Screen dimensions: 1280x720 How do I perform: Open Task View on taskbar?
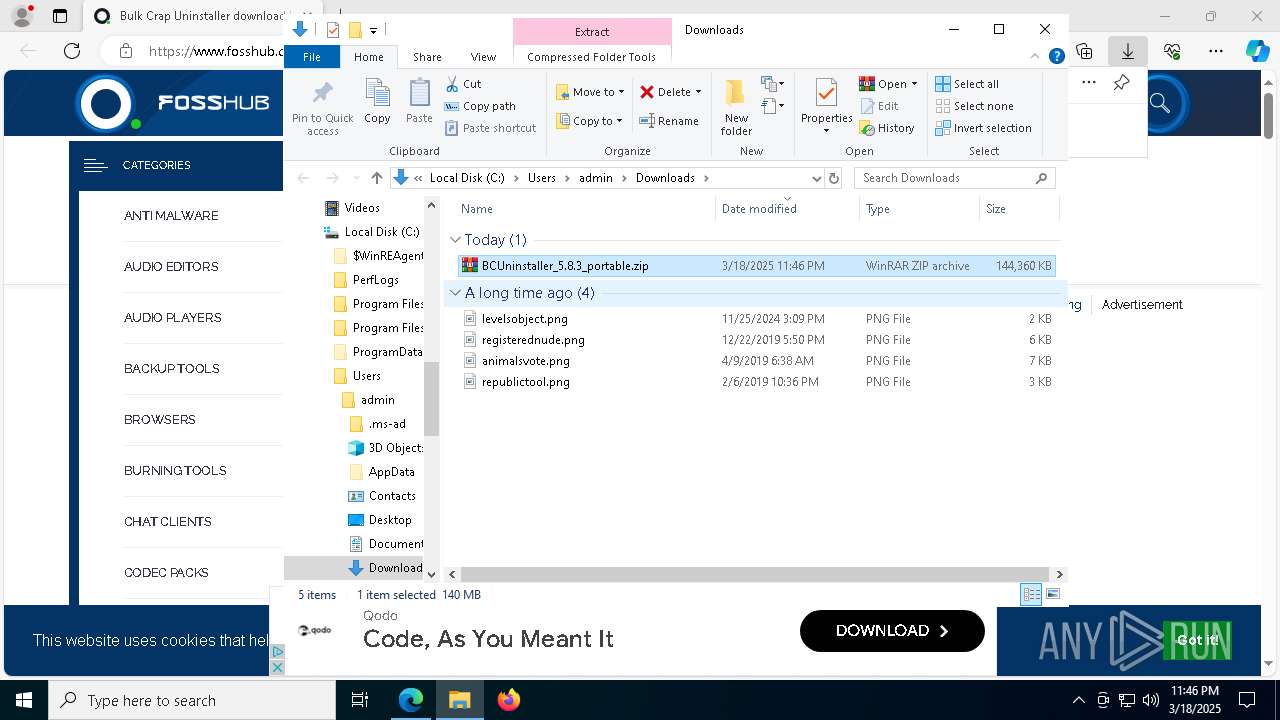pos(360,700)
